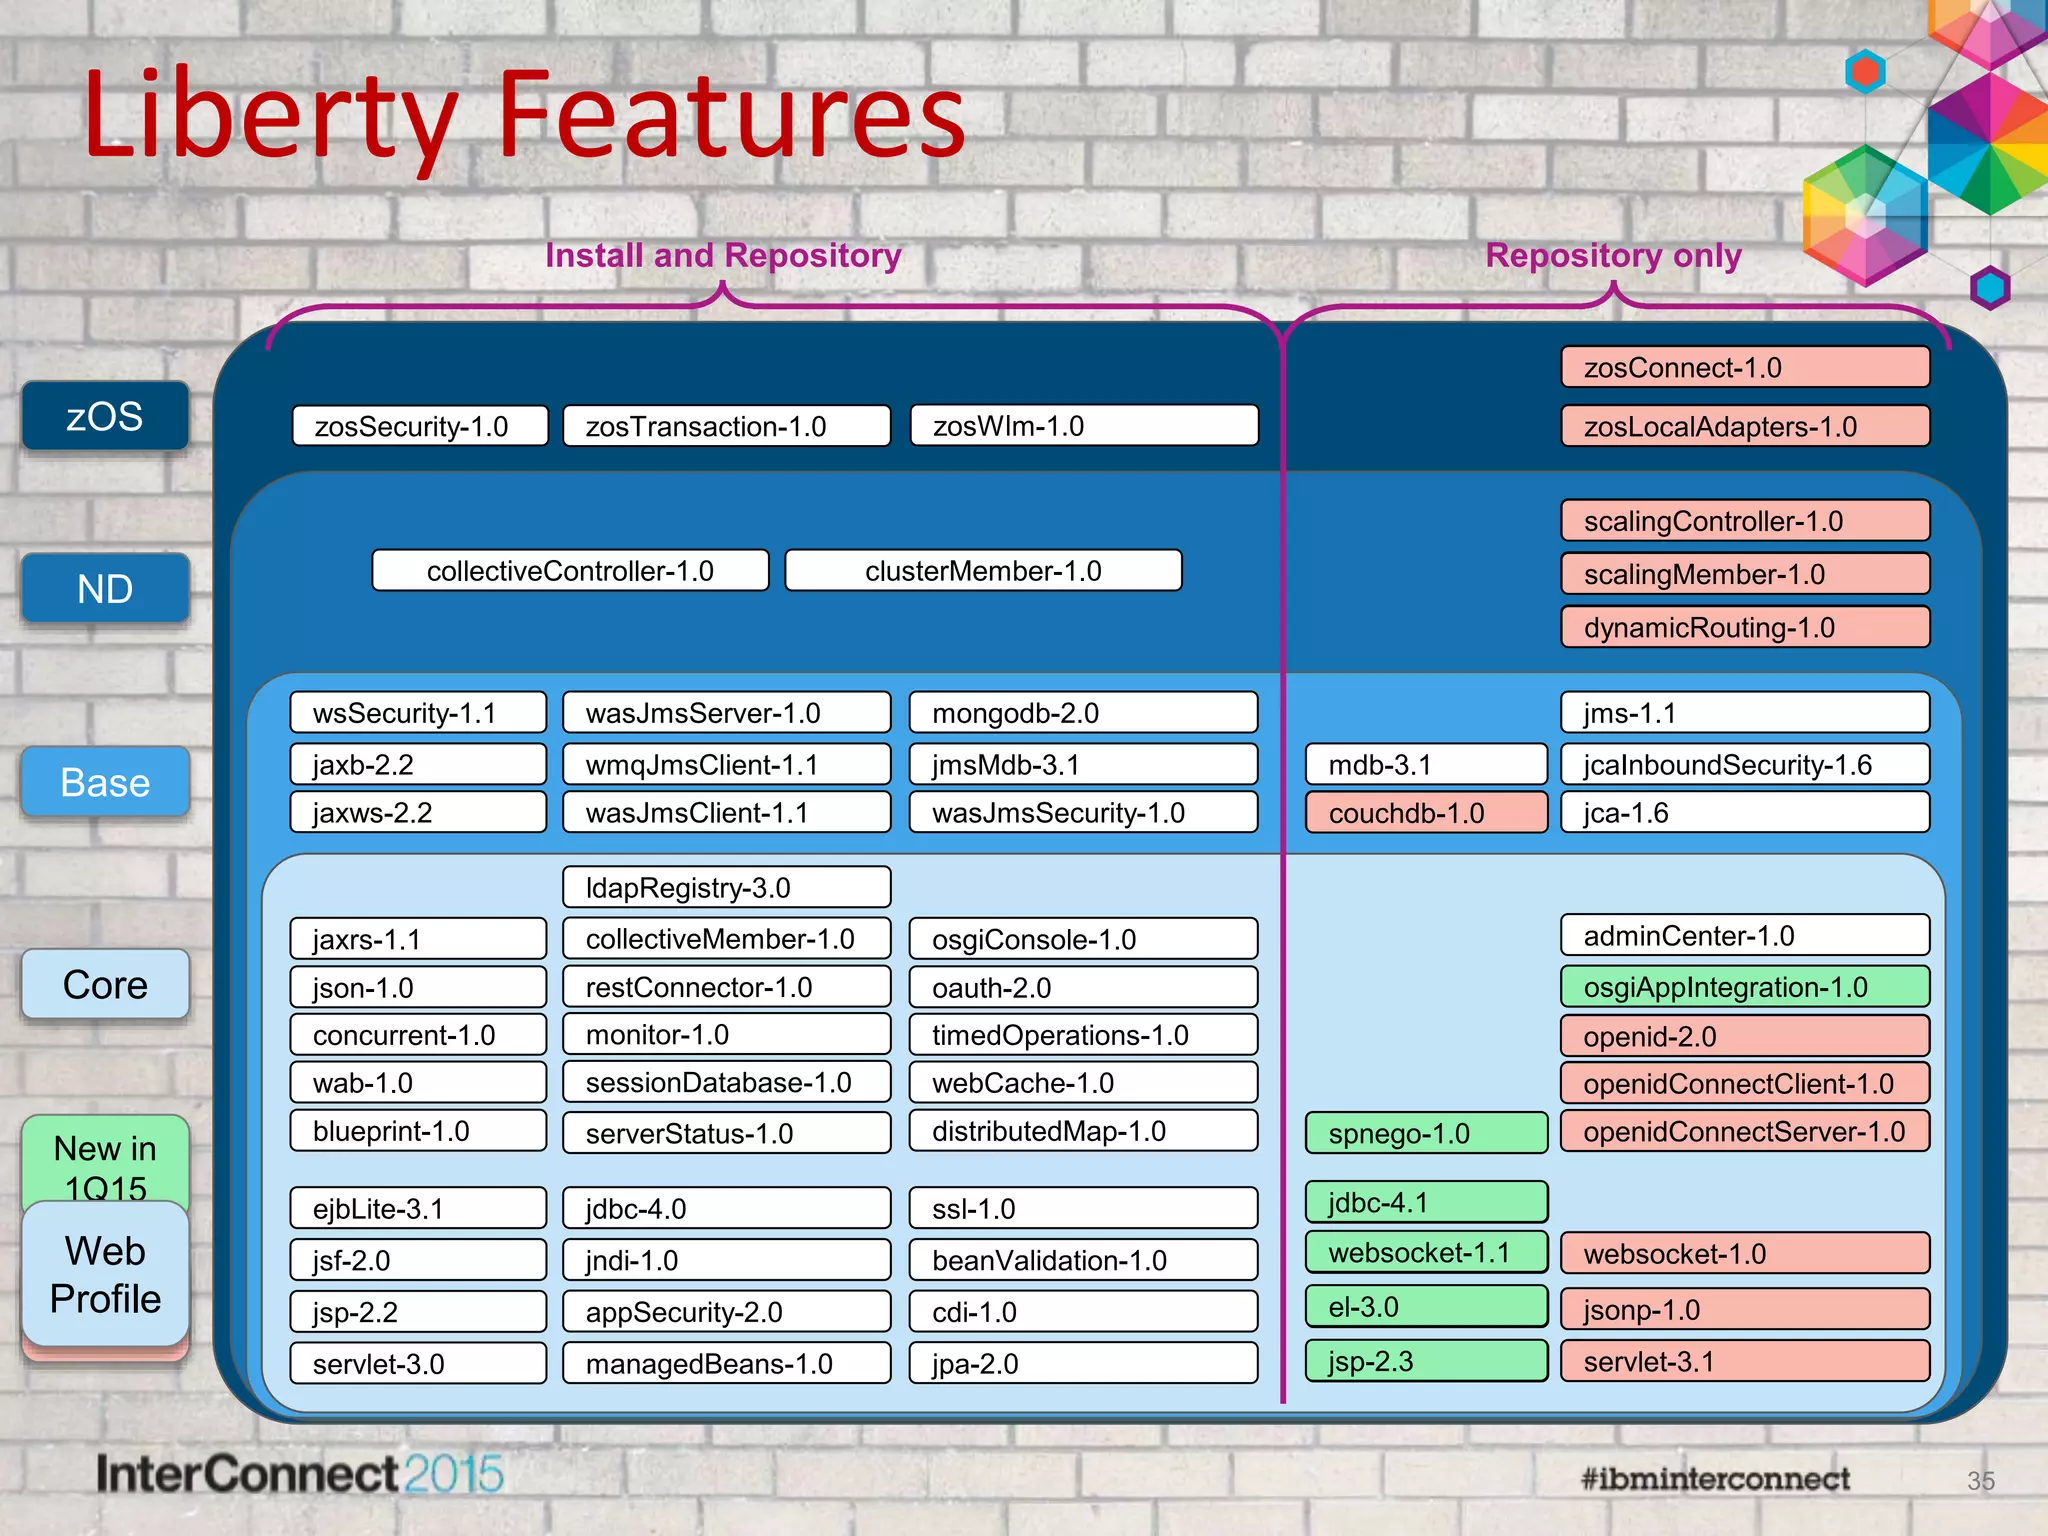Viewport: 2048px width, 1536px height.
Task: Select the websocket-1.1 feature box
Action: [1425, 1252]
